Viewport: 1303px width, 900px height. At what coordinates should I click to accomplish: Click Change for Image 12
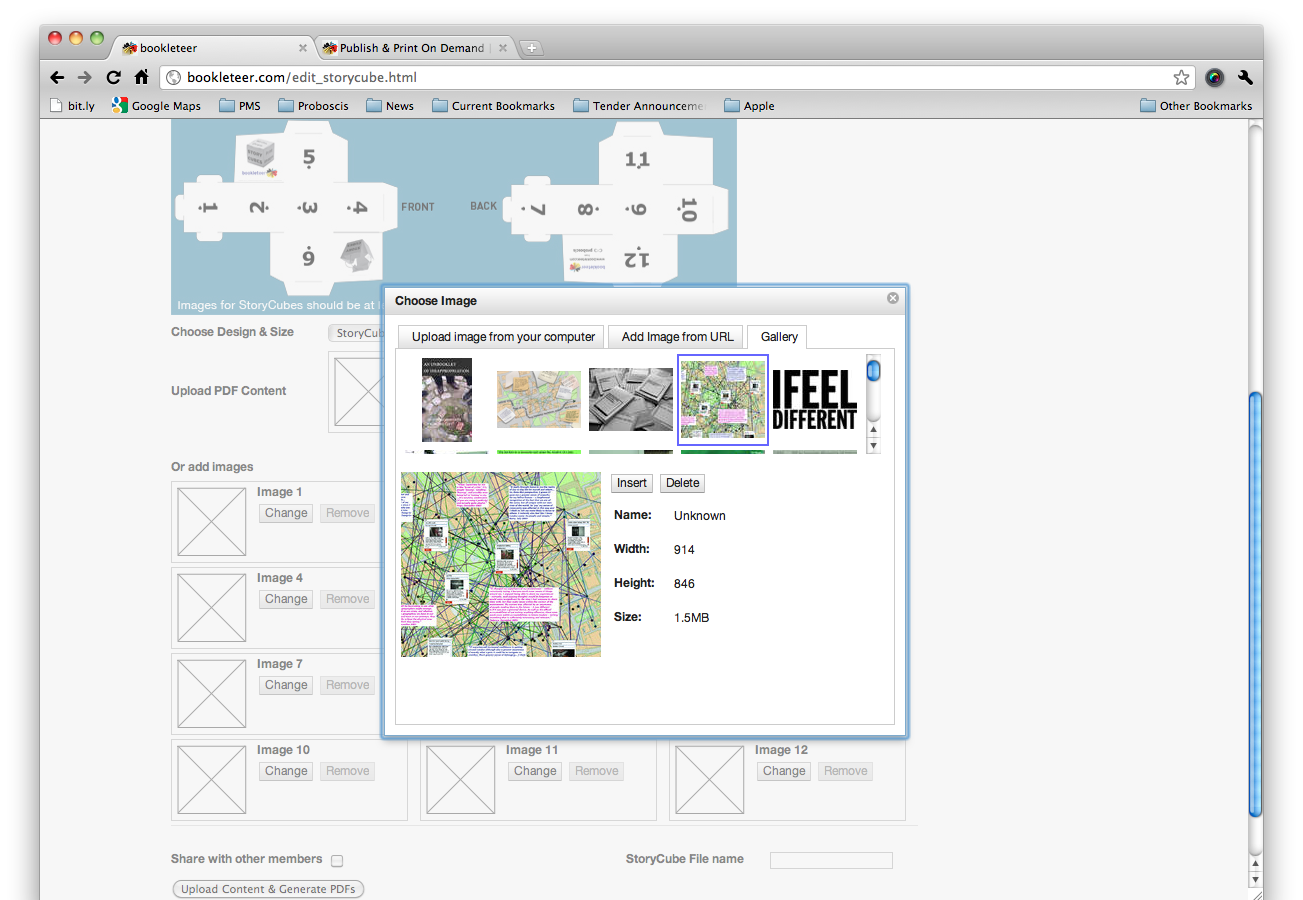click(784, 771)
